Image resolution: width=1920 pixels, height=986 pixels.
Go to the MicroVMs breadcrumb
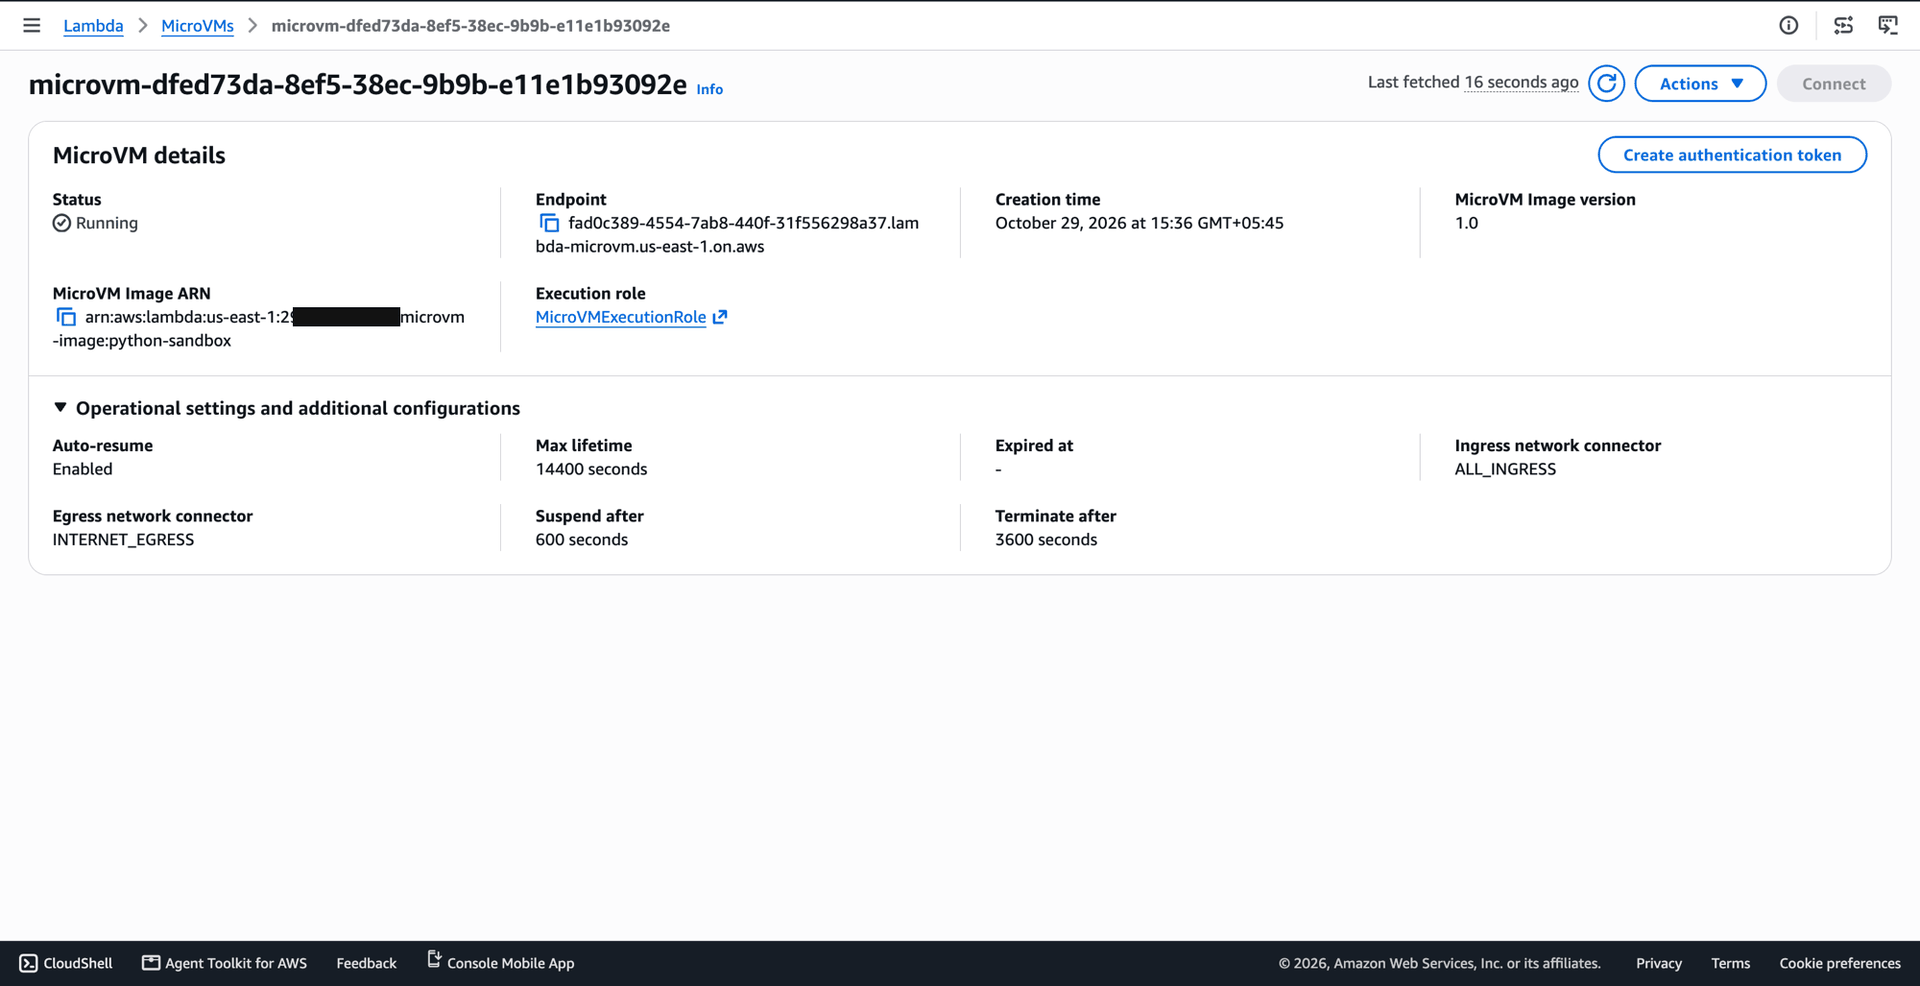coord(197,26)
